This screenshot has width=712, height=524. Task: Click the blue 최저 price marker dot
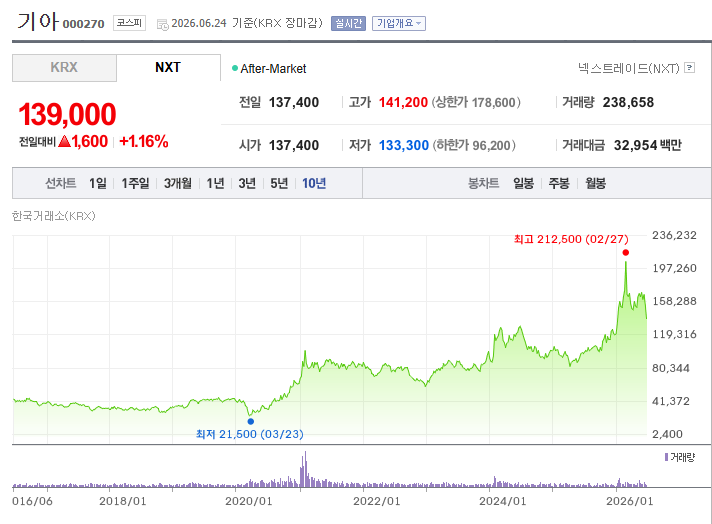251,421
